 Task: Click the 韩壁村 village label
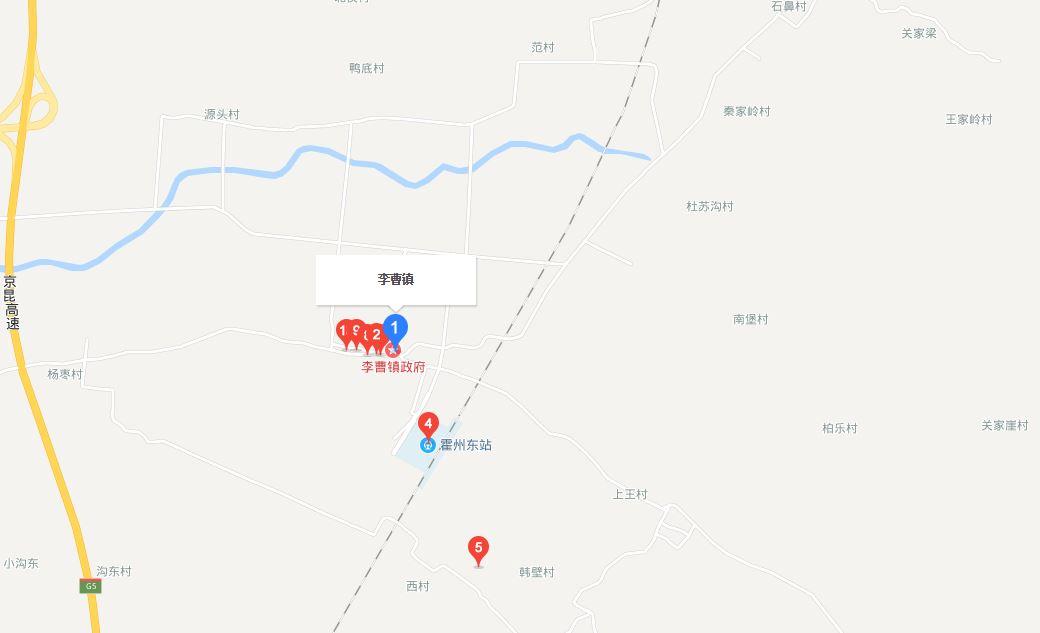pyautogui.click(x=537, y=572)
